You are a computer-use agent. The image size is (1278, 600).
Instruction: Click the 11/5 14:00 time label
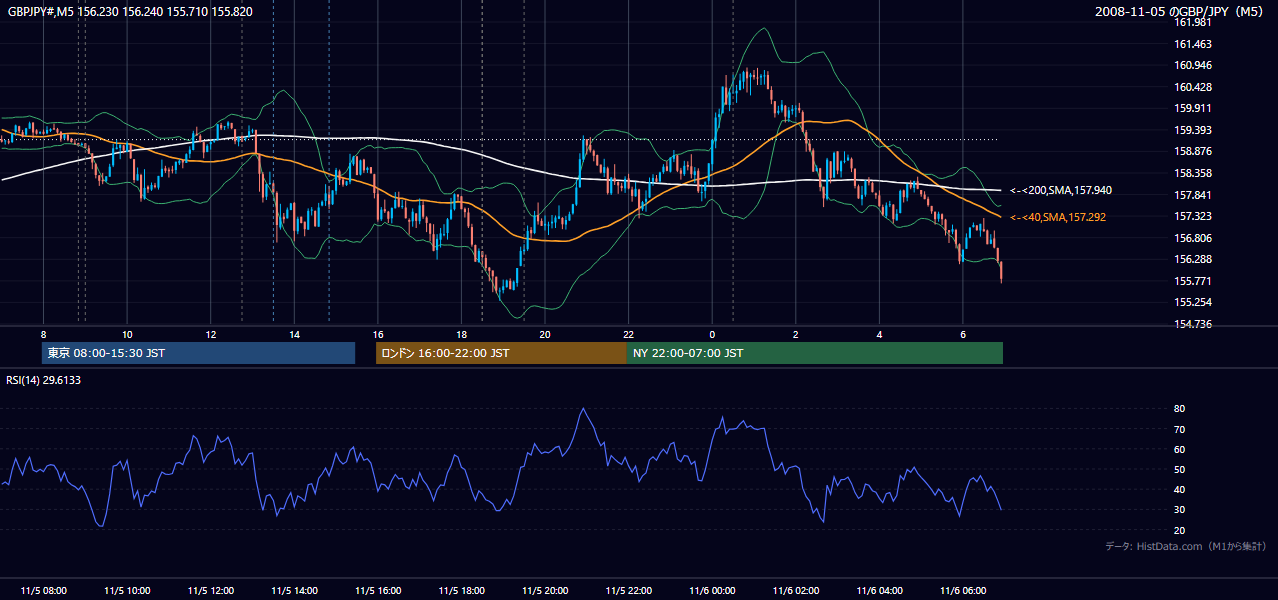[294, 591]
